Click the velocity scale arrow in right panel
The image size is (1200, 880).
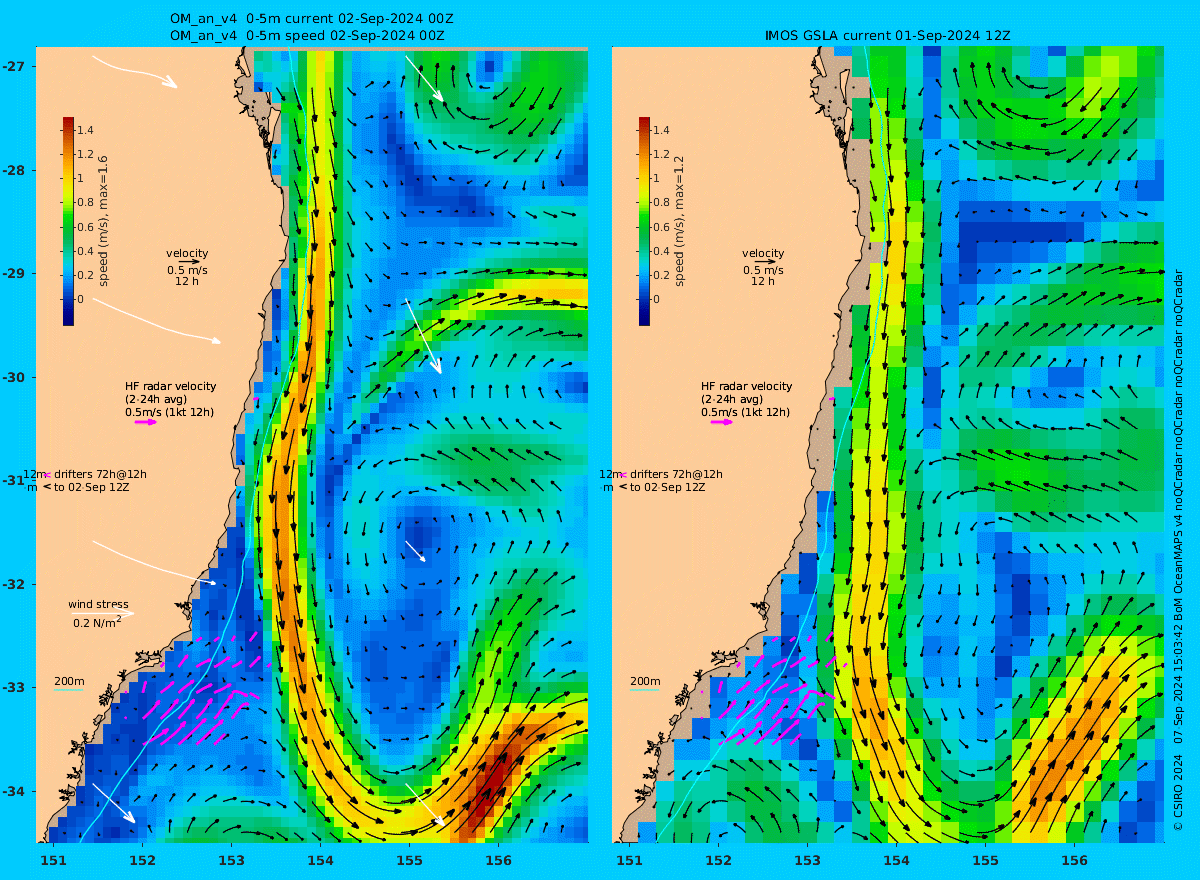point(765,262)
